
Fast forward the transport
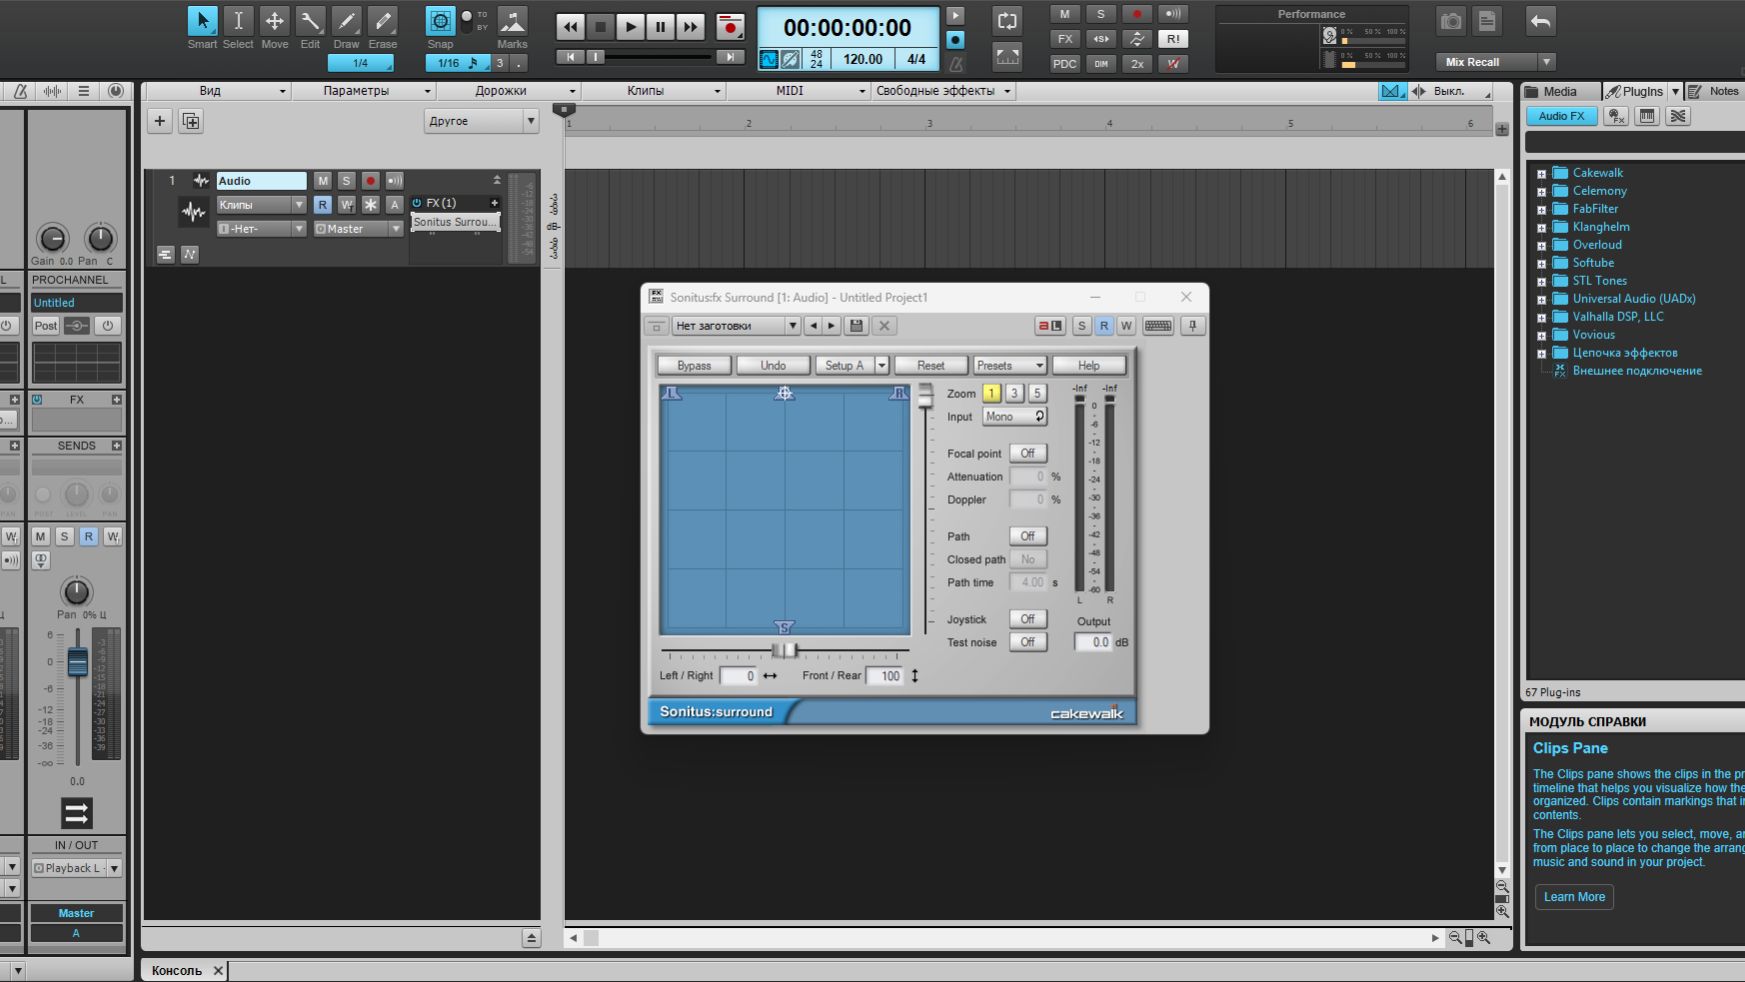pyautogui.click(x=691, y=27)
